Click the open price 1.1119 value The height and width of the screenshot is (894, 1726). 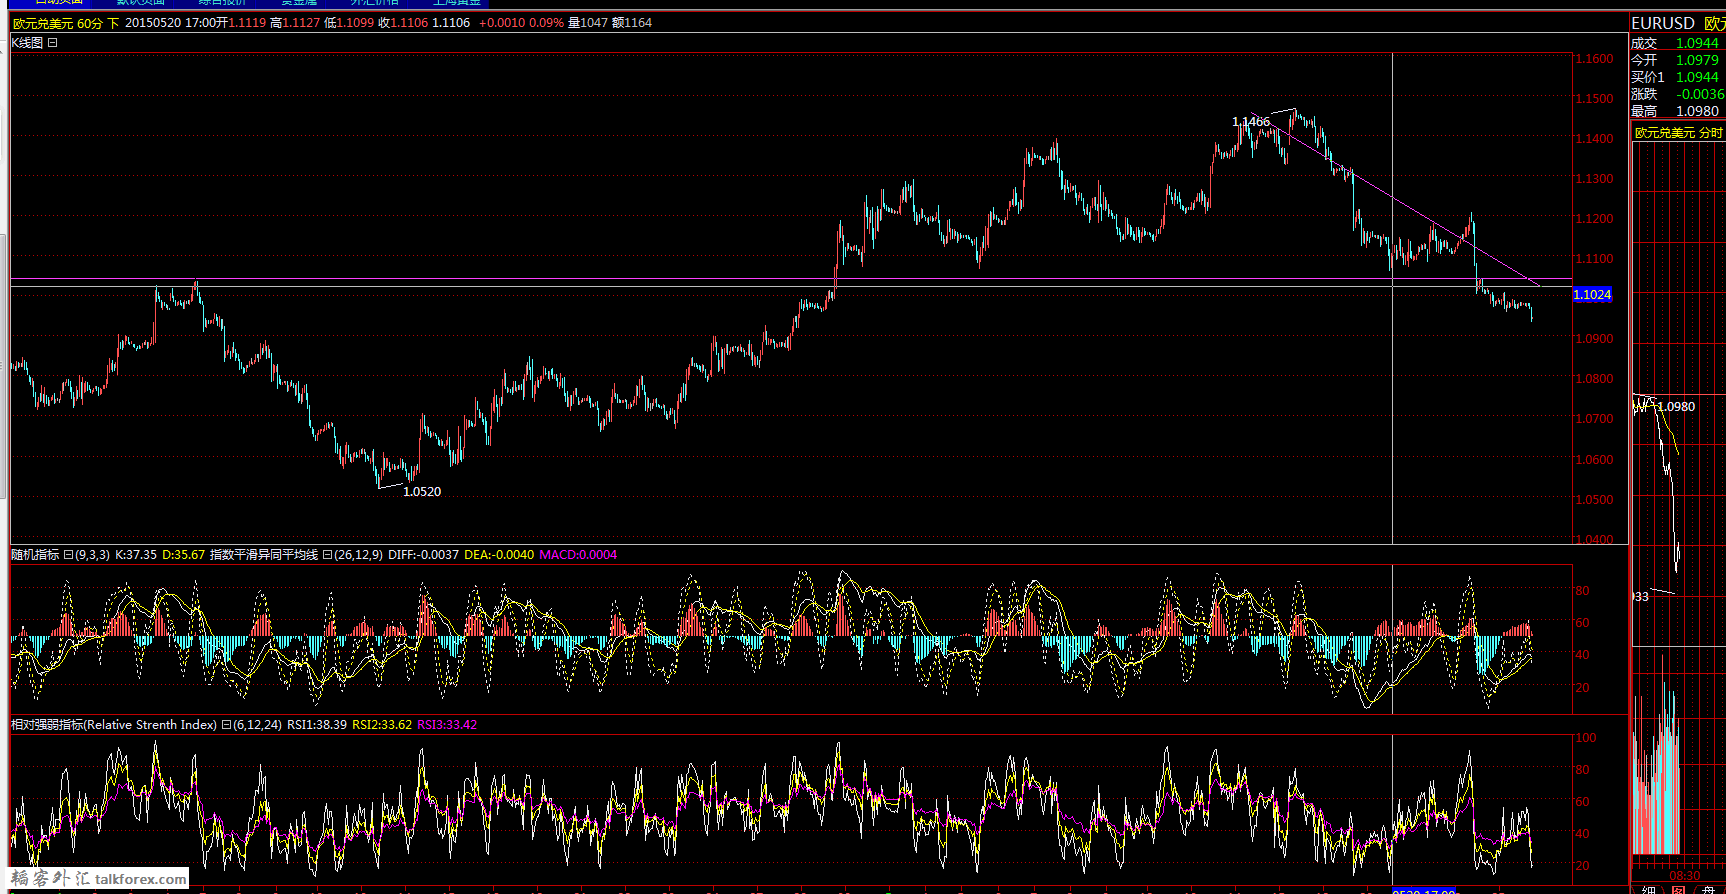247,23
